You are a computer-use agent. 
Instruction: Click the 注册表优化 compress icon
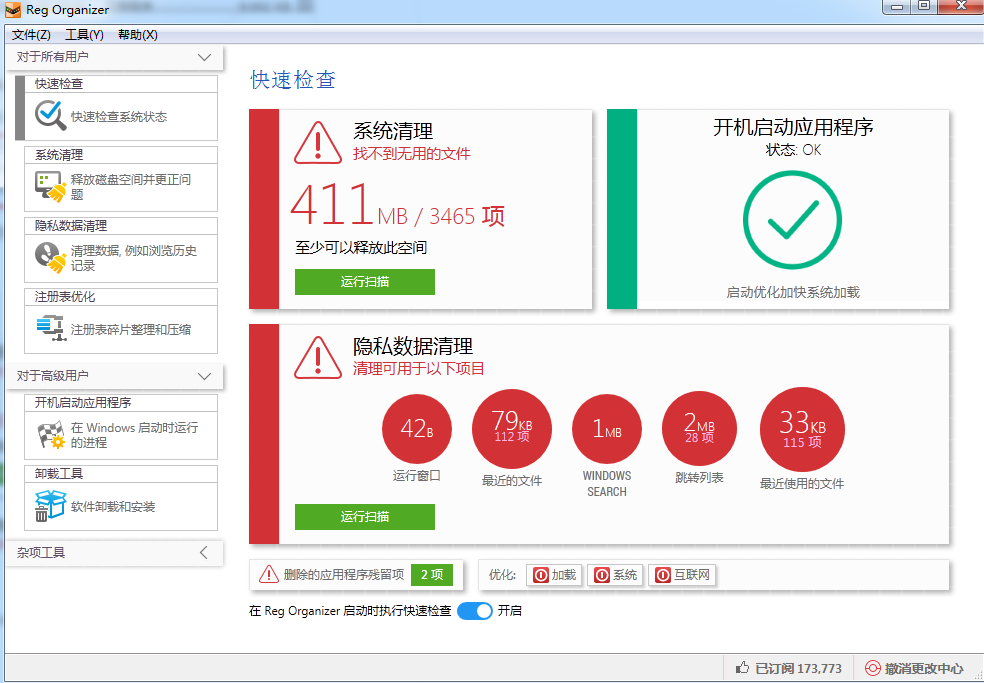click(x=51, y=328)
